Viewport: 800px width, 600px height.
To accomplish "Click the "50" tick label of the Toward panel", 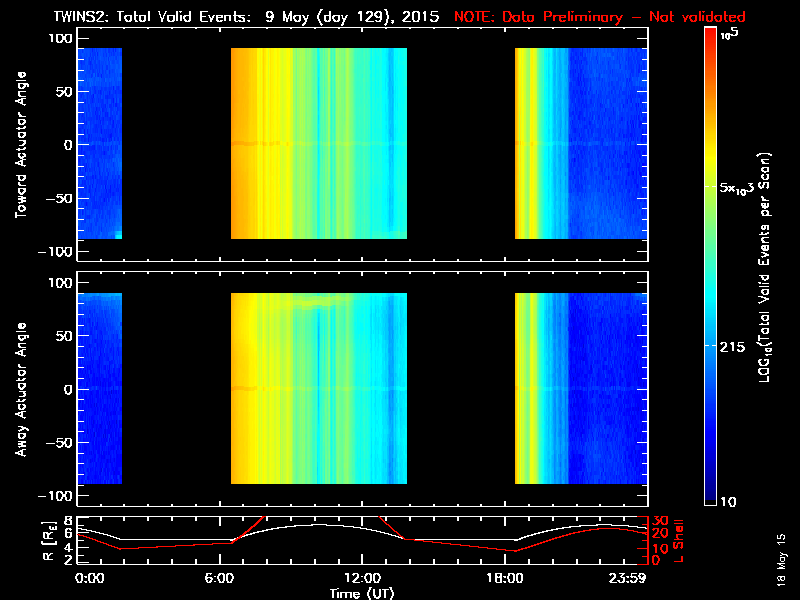I will (64, 92).
